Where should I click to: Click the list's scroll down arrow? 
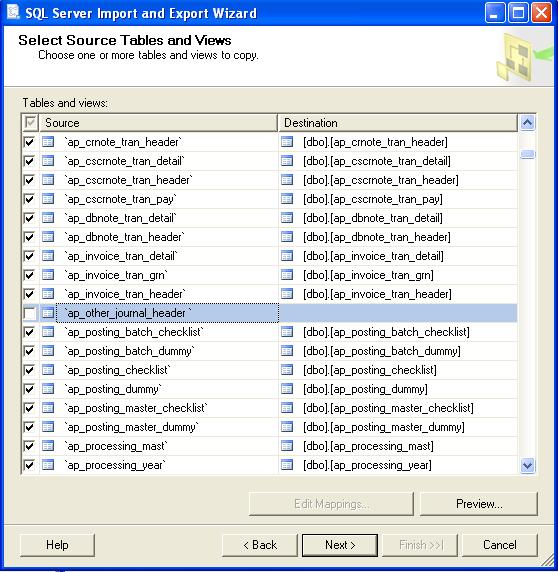tap(527, 465)
